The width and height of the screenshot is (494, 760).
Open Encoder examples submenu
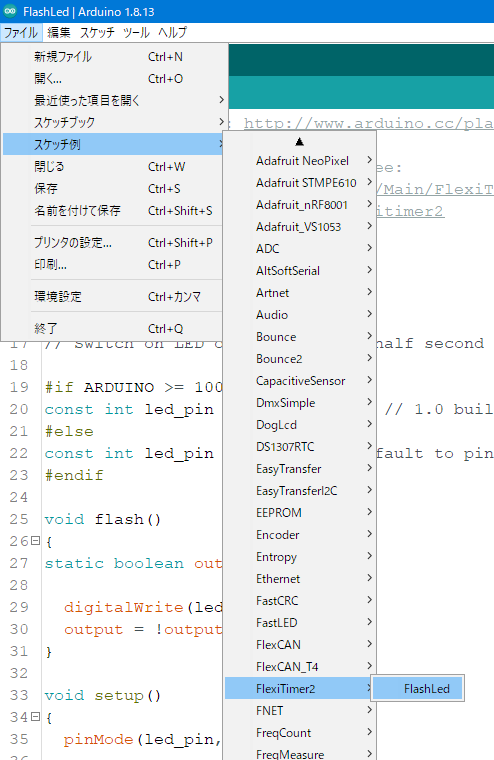[x=300, y=535]
